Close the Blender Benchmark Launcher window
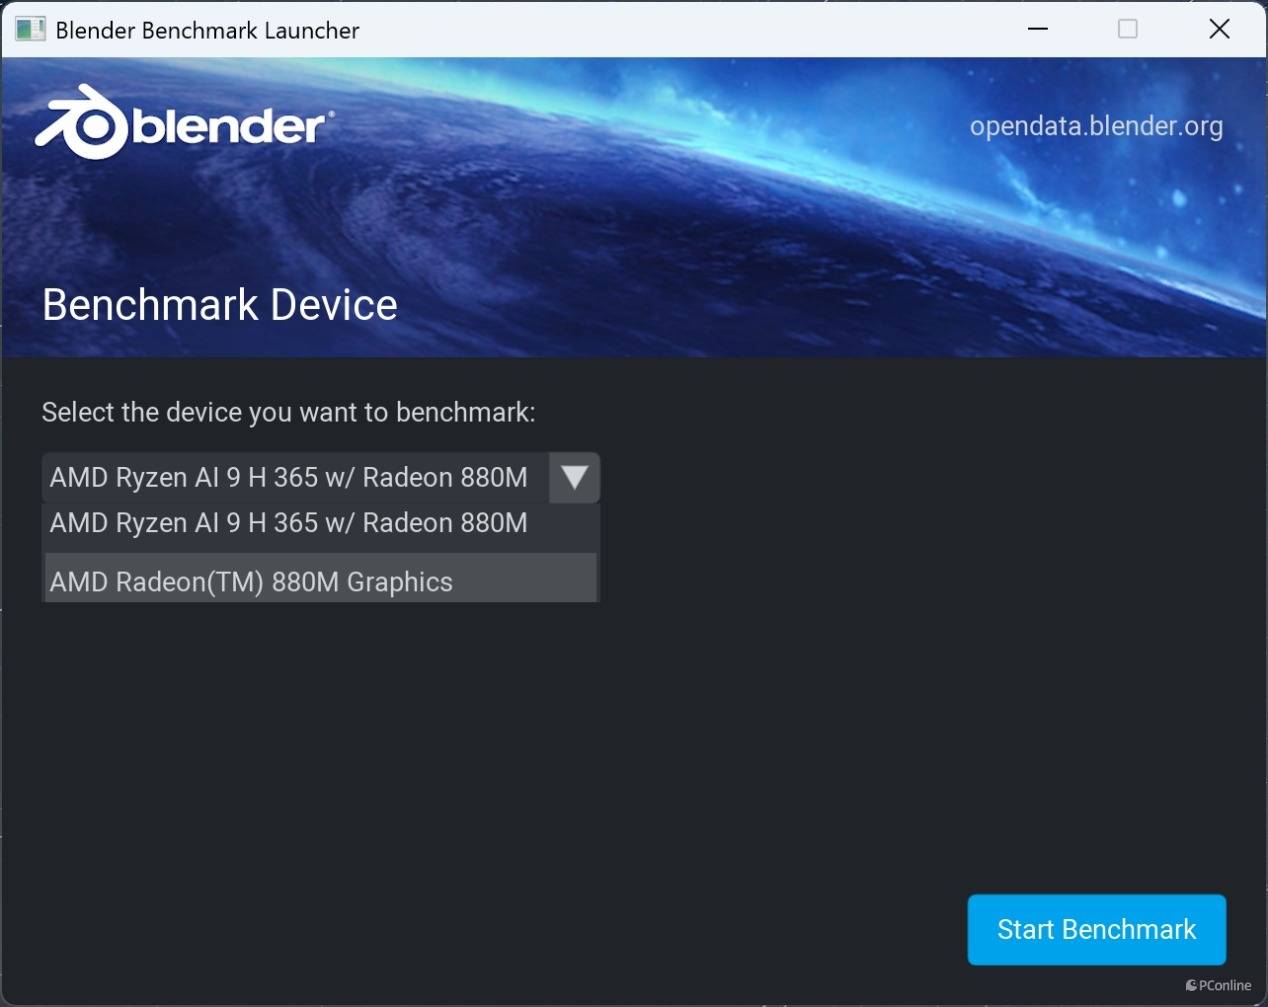This screenshot has height=1007, width=1268. 1219,29
